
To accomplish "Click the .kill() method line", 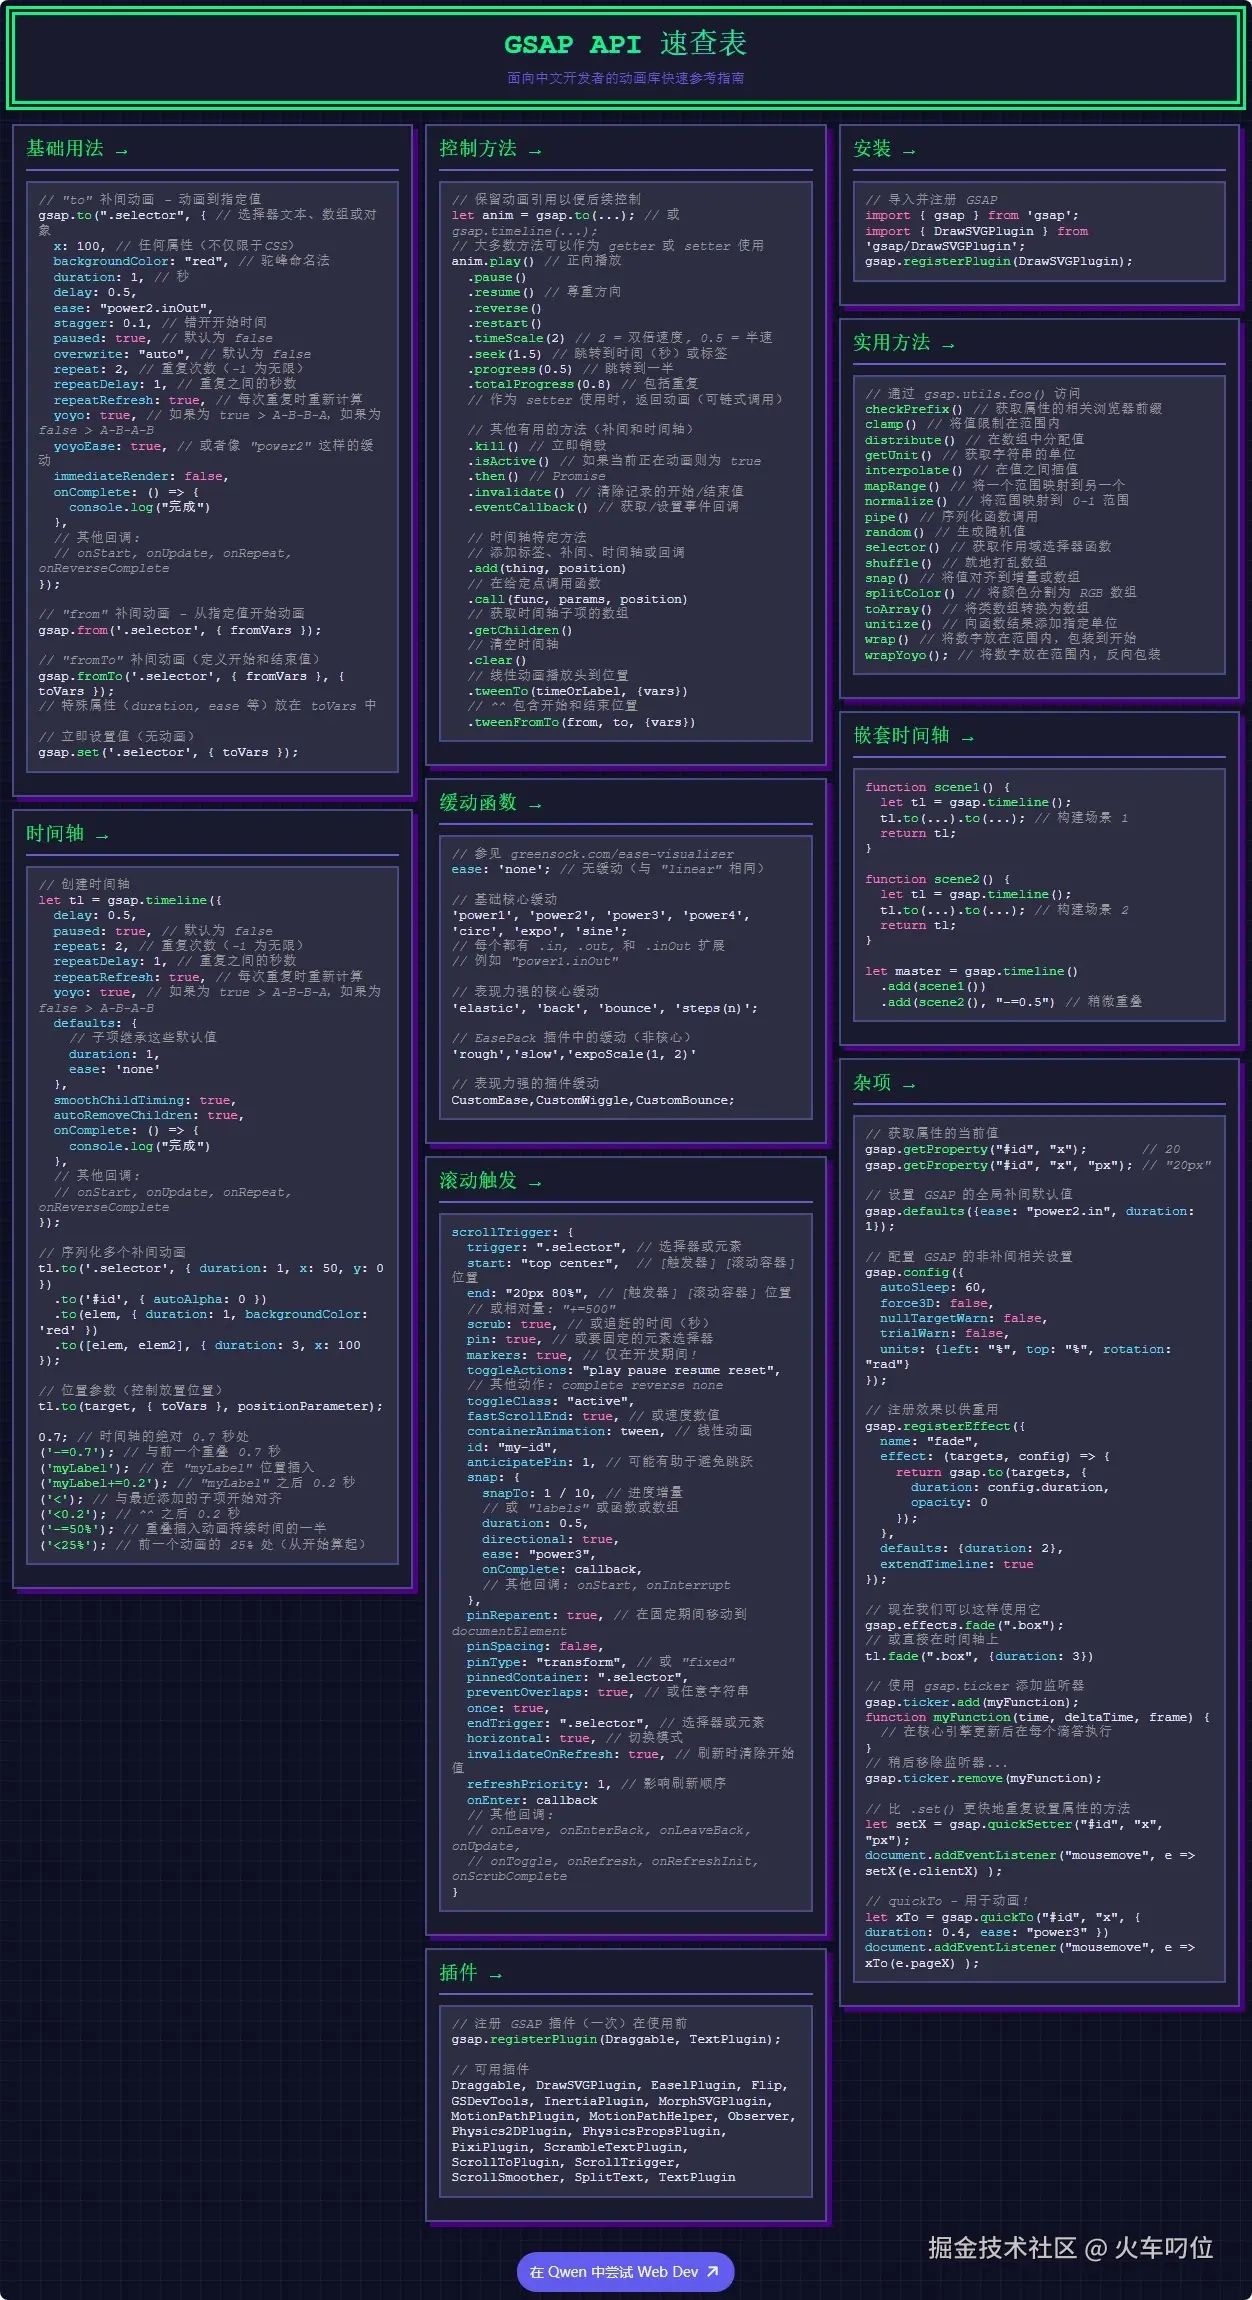I will pos(536,446).
